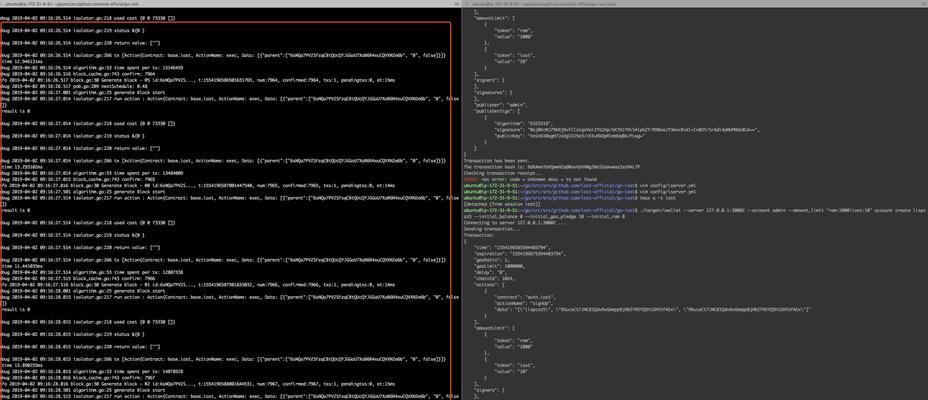
Task: Click the '"expiration"' JSON line
Action: point(520,253)
